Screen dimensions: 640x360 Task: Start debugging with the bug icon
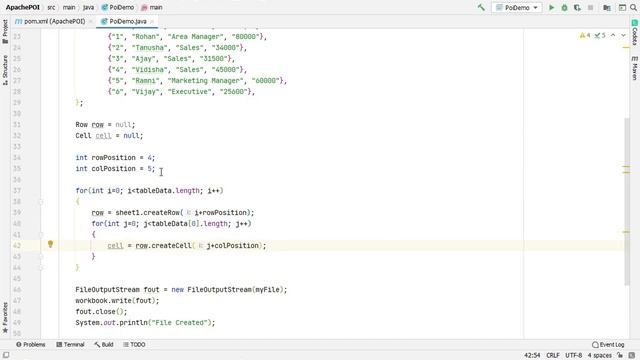click(x=564, y=7)
